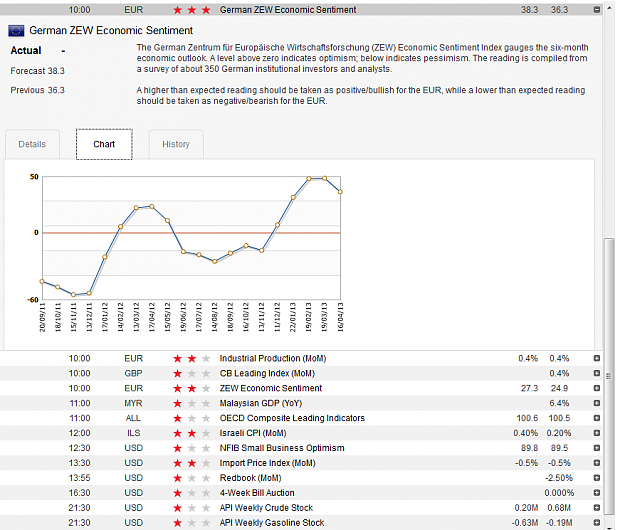
Task: Click the Previous 36.3 text
Action: pos(37,90)
